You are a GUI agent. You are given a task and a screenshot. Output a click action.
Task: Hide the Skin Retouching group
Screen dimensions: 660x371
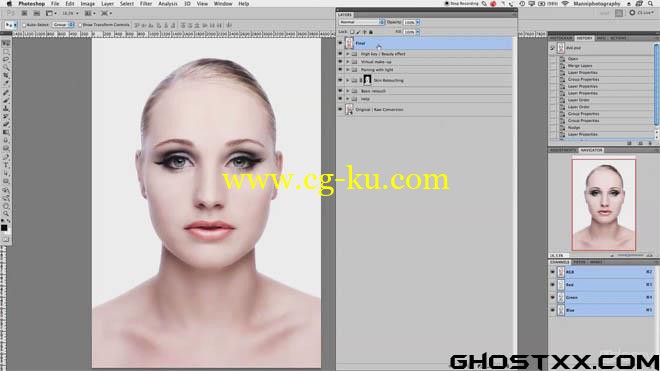[340, 80]
